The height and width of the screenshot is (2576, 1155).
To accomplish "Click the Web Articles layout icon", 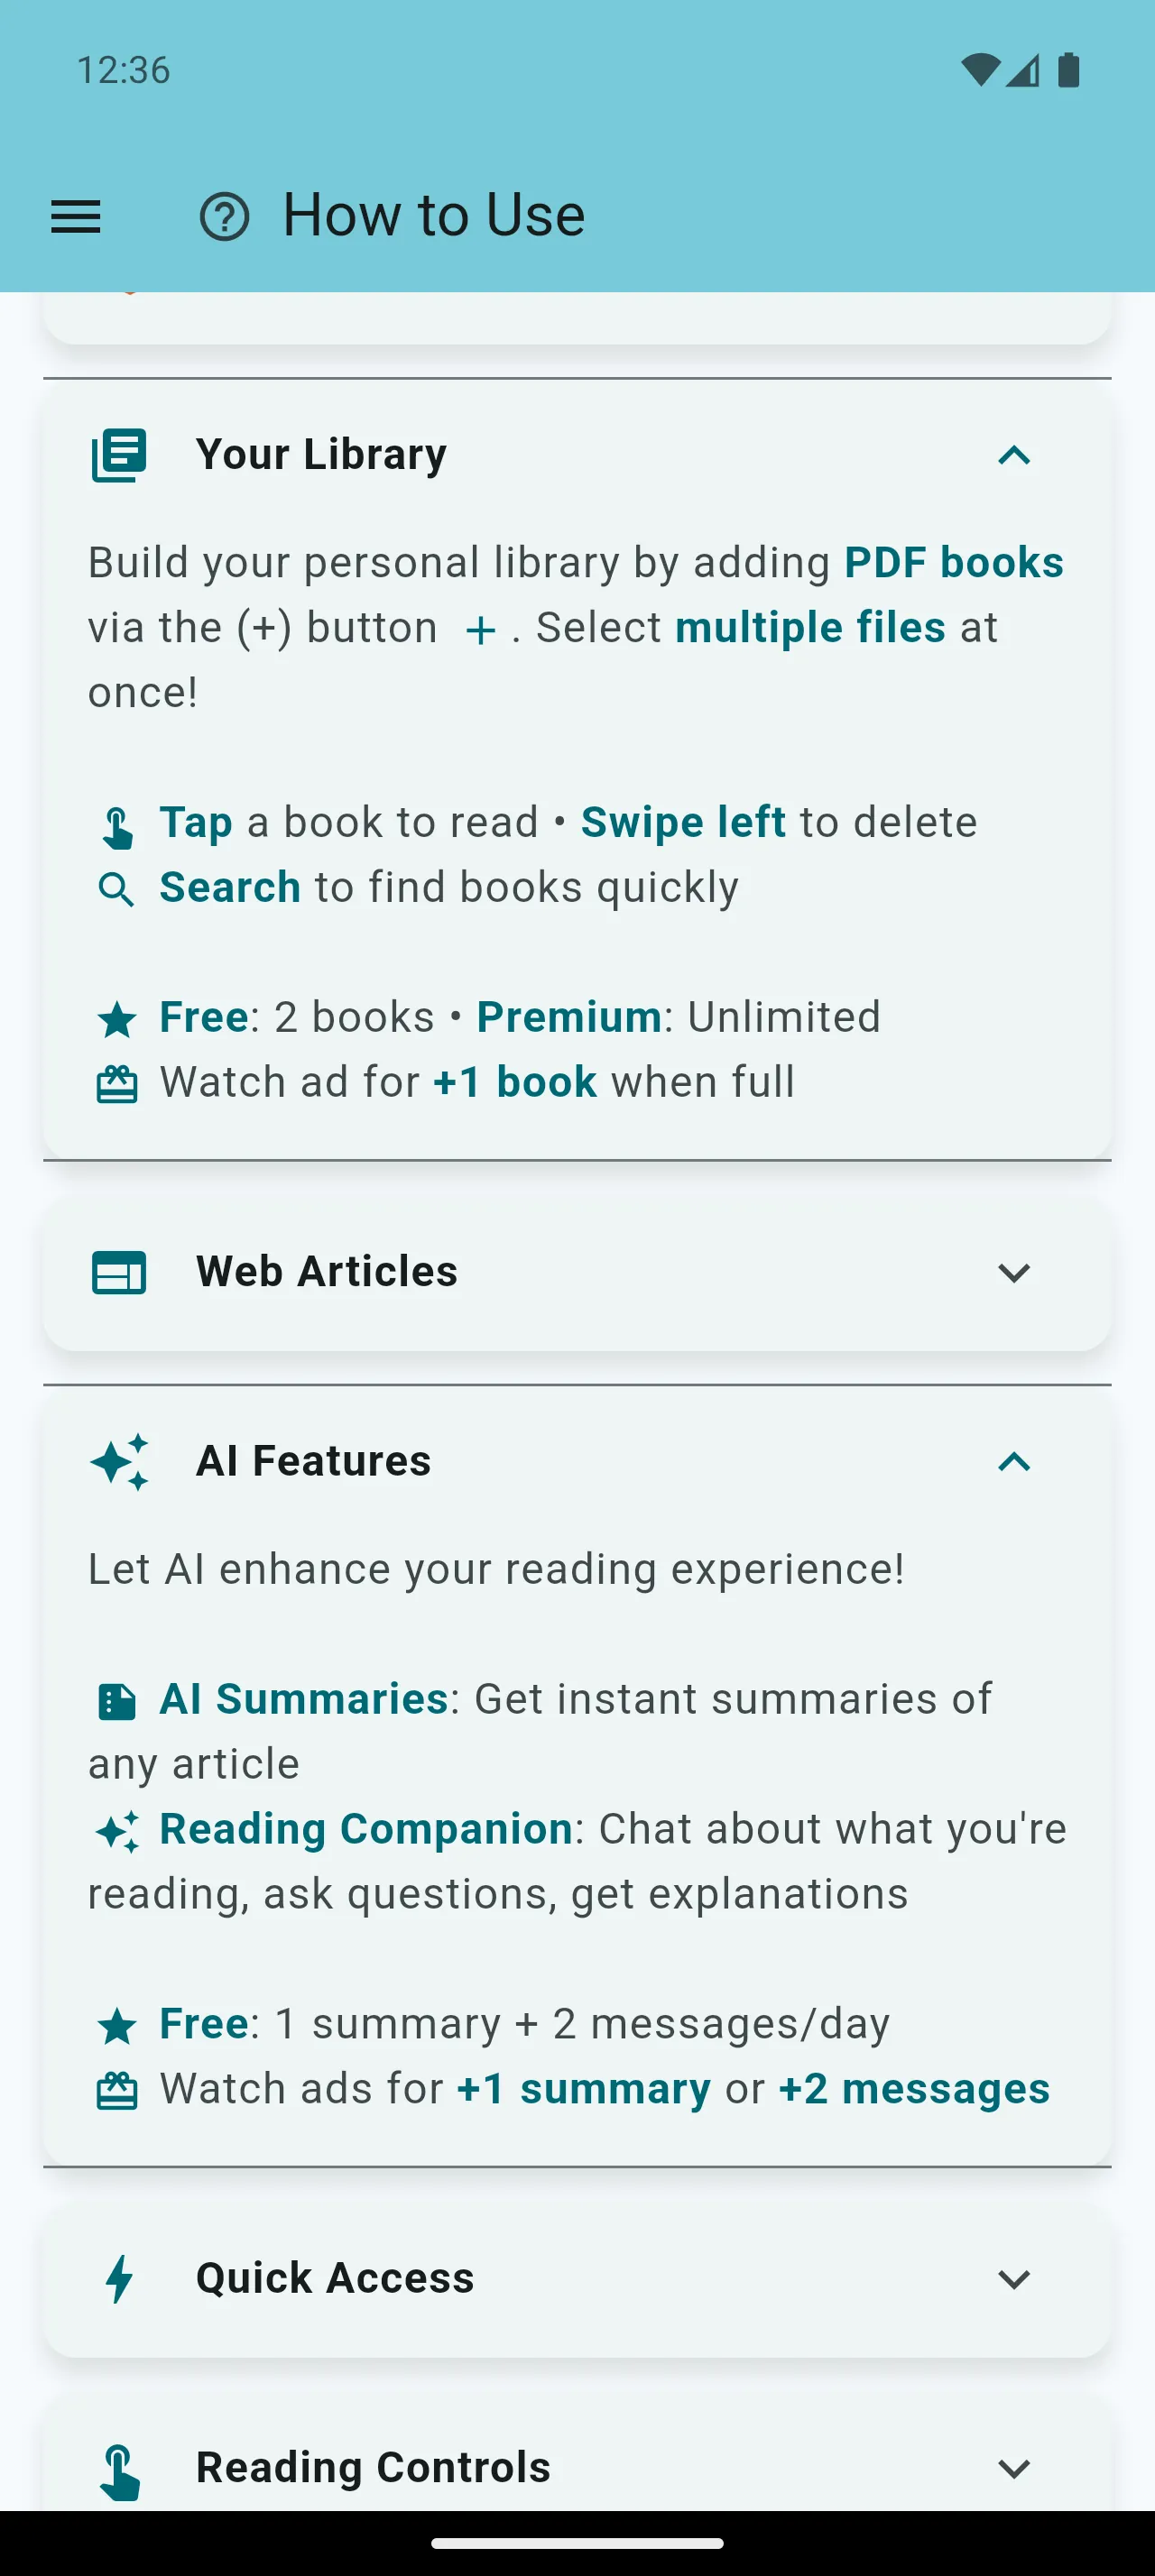I will click(118, 1273).
